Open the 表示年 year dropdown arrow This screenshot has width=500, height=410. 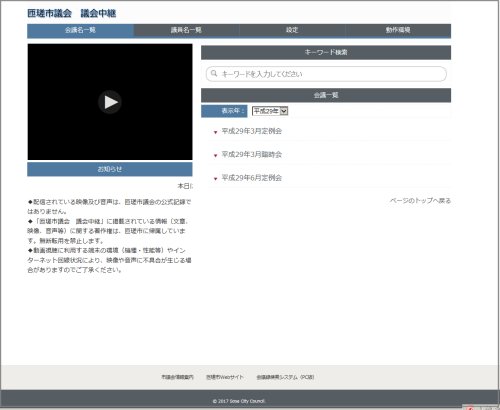tap(284, 111)
